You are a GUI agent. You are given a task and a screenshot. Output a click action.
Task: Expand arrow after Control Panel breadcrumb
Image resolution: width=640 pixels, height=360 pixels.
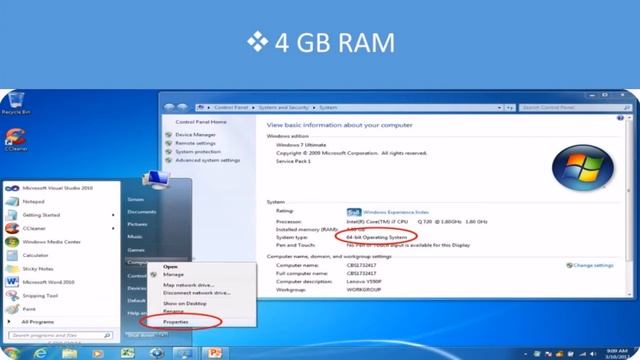[x=253, y=108]
